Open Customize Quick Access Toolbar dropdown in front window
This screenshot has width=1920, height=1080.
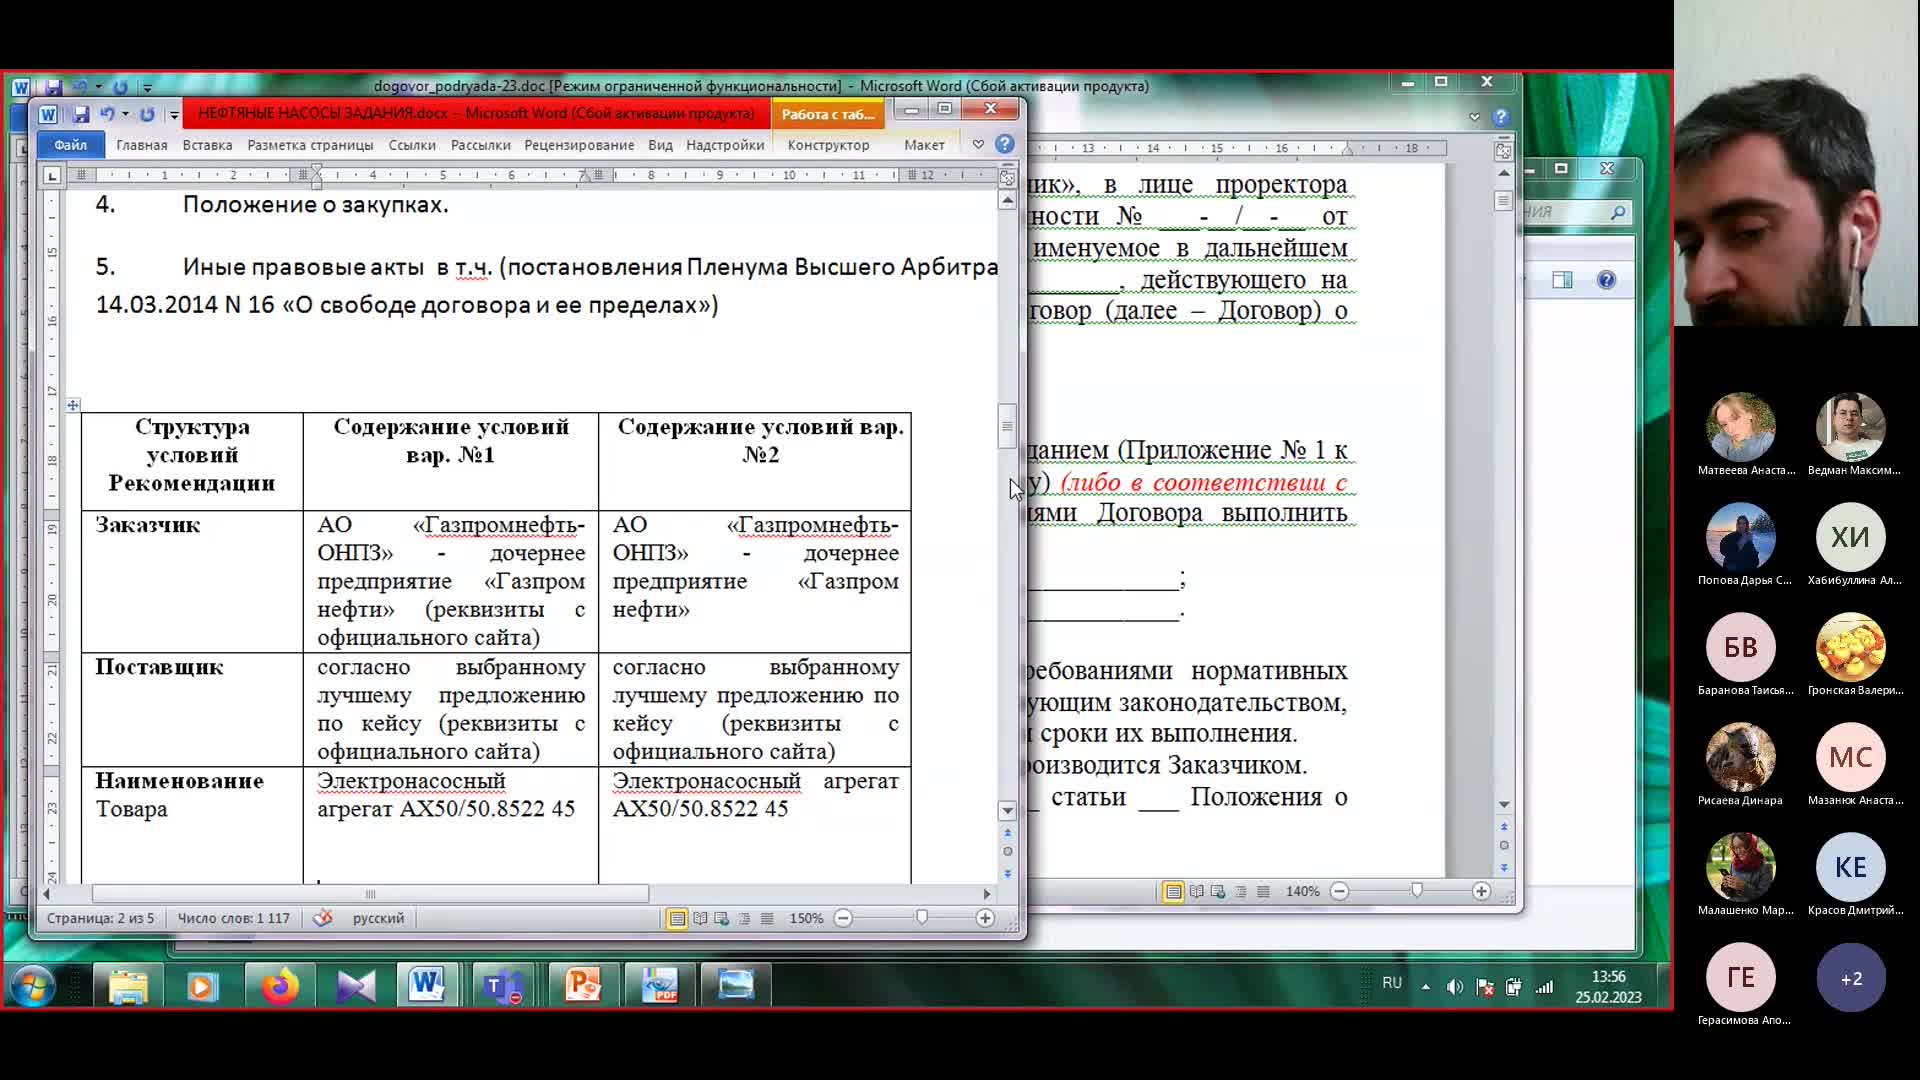[x=174, y=115]
